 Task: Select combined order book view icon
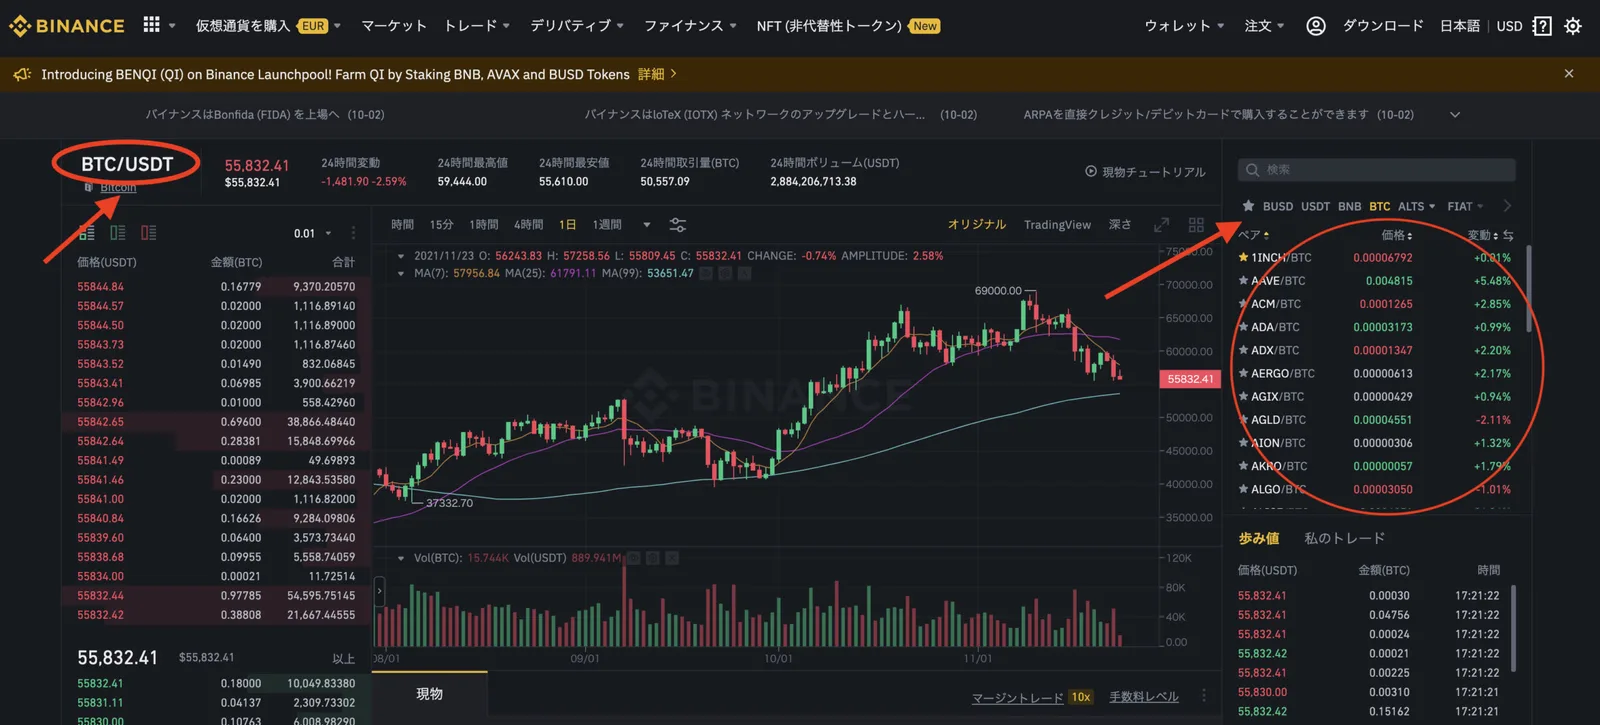[x=87, y=233]
